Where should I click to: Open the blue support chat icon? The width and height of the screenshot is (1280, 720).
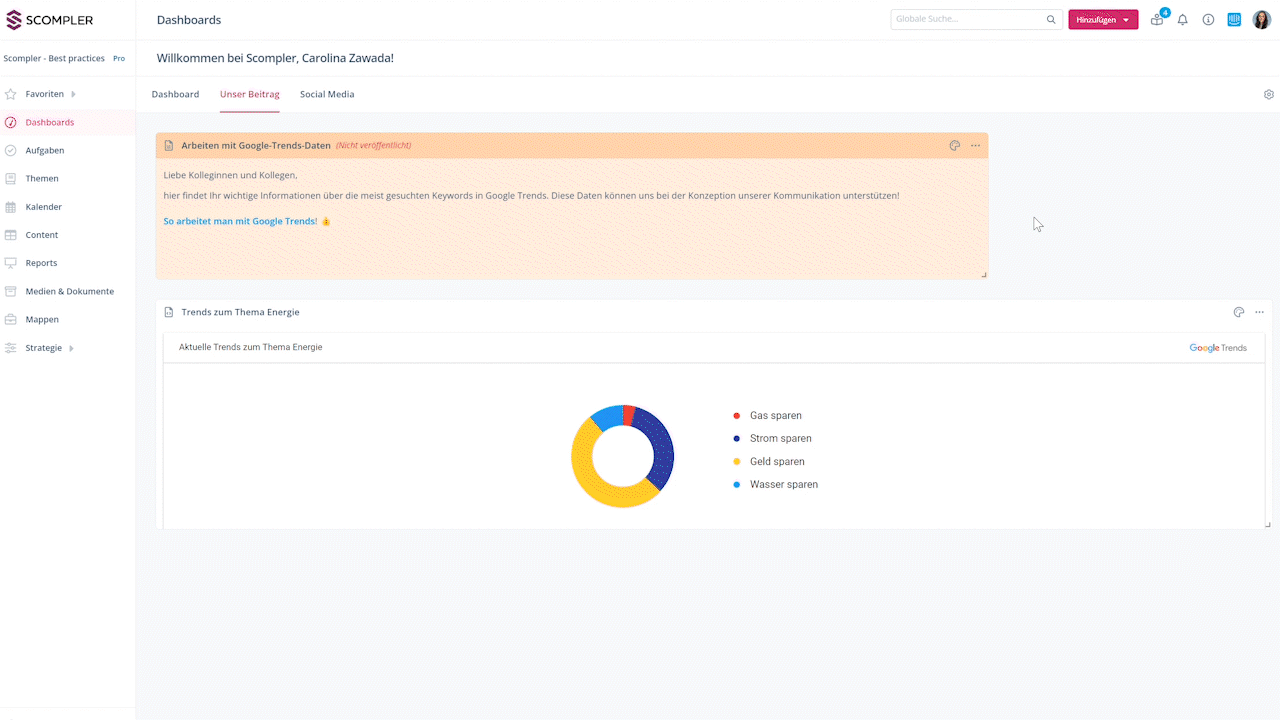(x=1234, y=19)
